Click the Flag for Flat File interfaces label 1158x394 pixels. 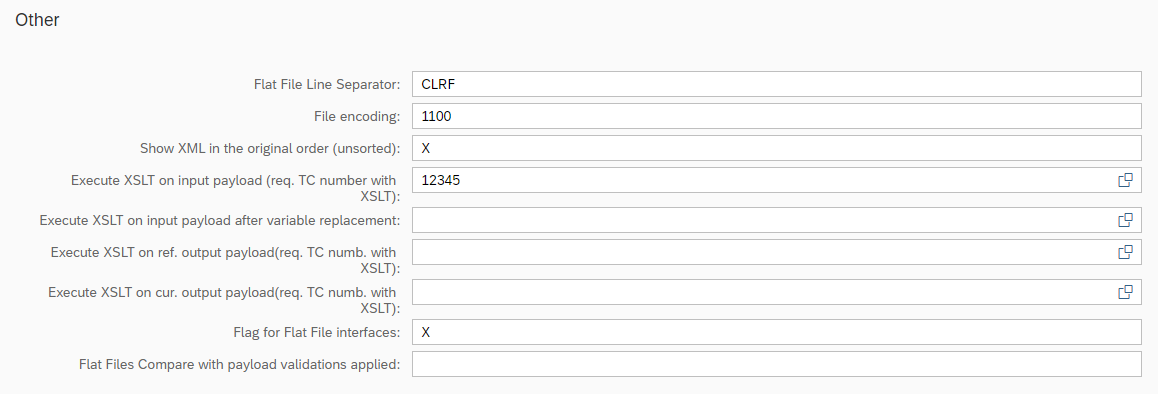[x=317, y=333]
